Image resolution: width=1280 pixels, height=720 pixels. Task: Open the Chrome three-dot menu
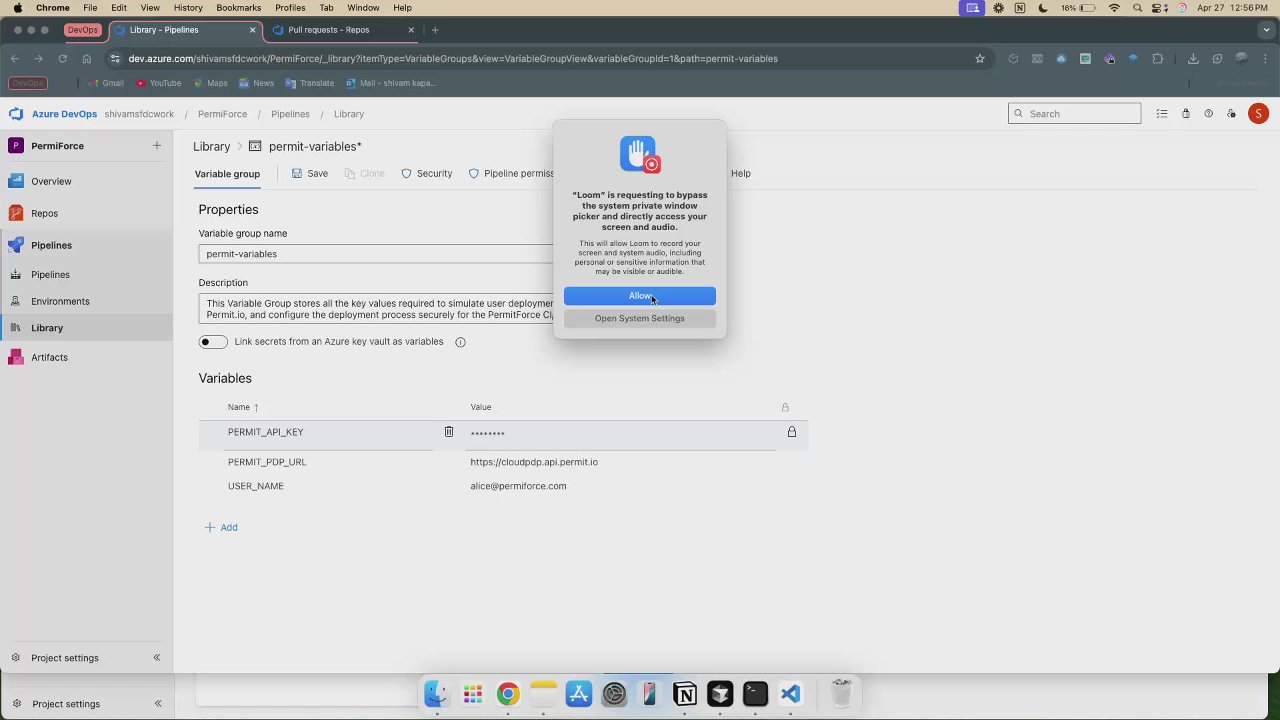click(x=1265, y=59)
